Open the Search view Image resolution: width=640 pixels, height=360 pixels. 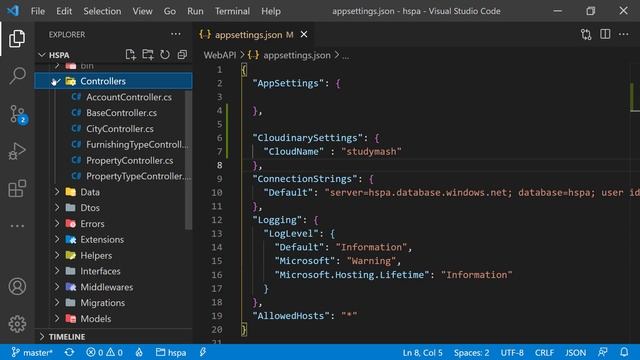click(x=17, y=76)
